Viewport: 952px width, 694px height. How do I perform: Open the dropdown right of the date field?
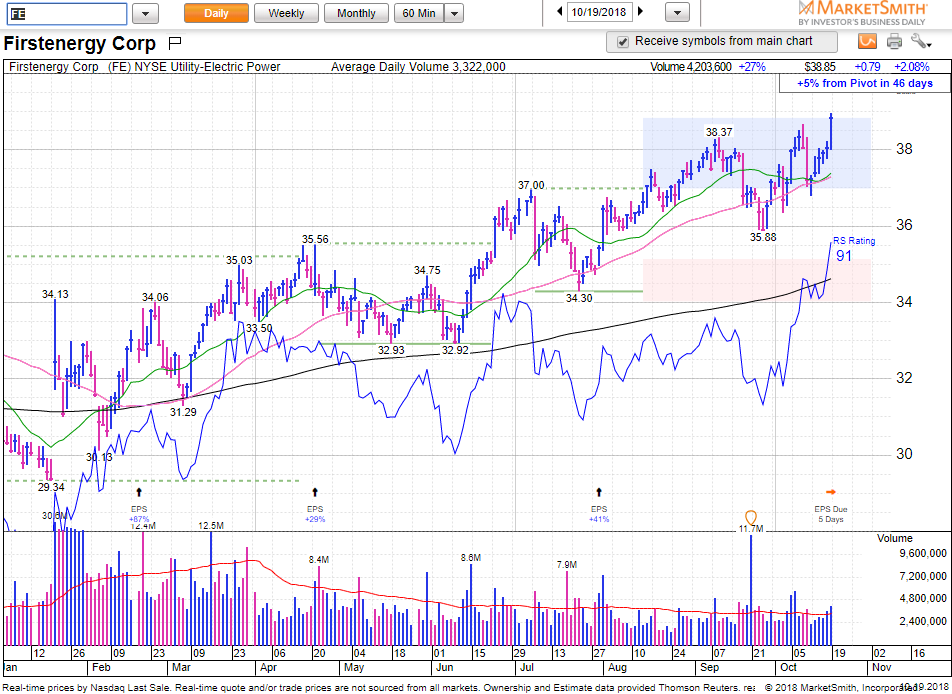pos(678,12)
